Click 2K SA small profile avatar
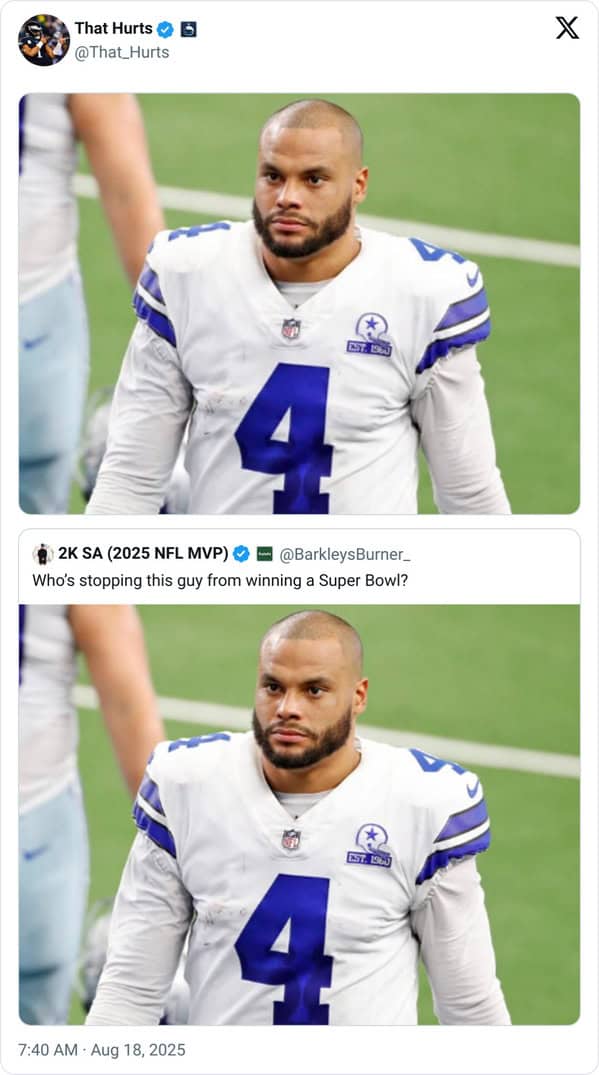Image resolution: width=599 pixels, height=1075 pixels. click(x=42, y=554)
